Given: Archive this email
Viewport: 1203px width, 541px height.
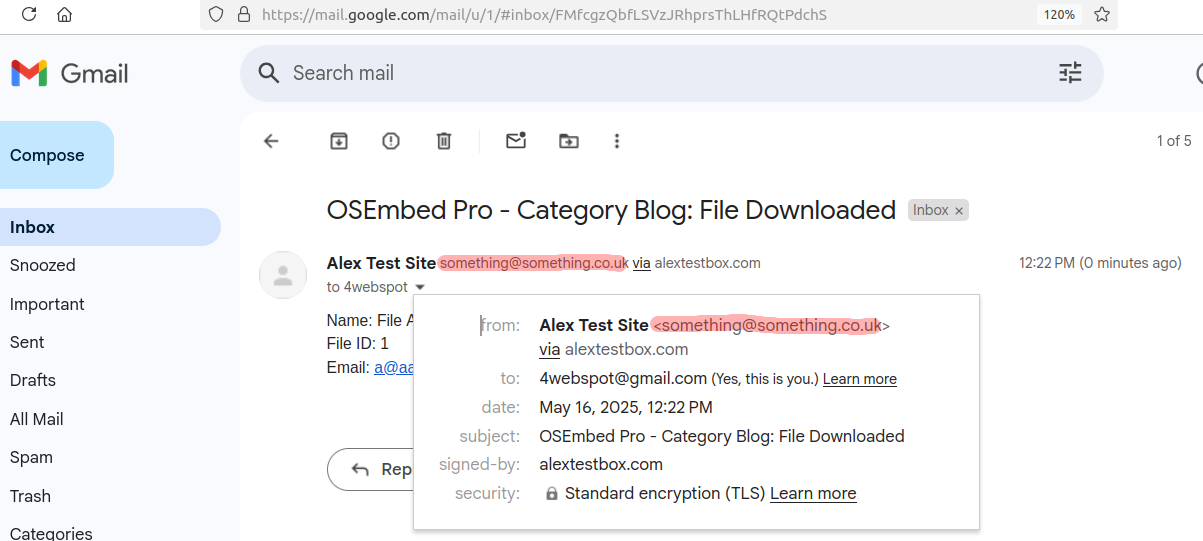Looking at the screenshot, I should (339, 141).
